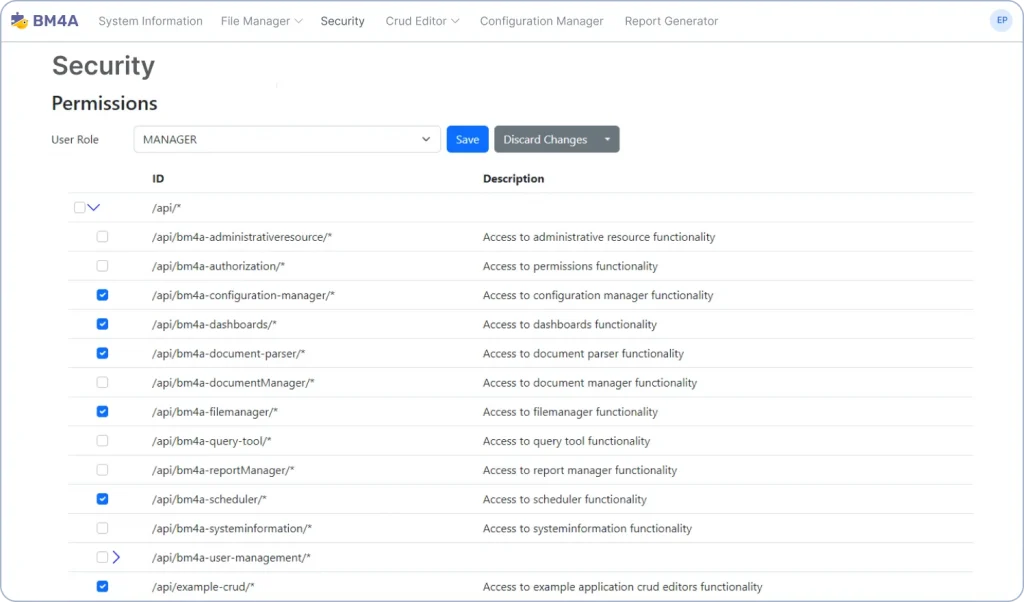This screenshot has width=1024, height=602.
Task: Click 'Access to permissions functionality' description
Action: pyautogui.click(x=570, y=266)
